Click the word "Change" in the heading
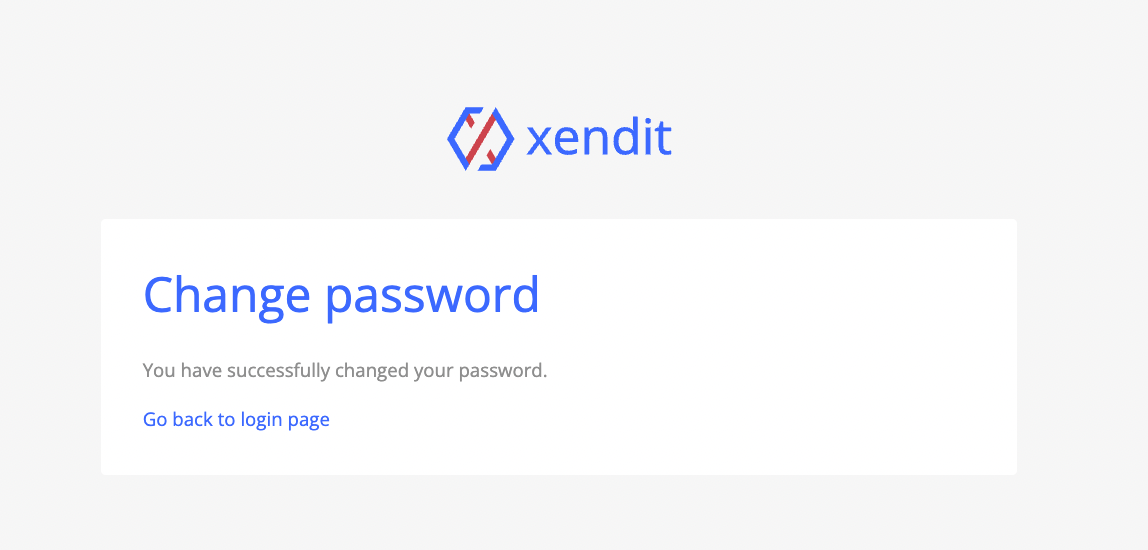The width and height of the screenshot is (1148, 550). click(227, 295)
